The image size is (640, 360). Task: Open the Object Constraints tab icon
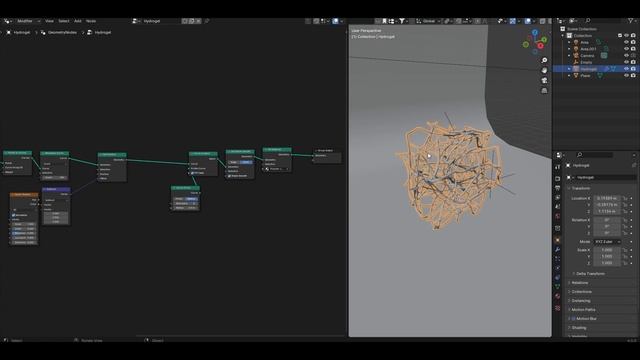click(558, 278)
